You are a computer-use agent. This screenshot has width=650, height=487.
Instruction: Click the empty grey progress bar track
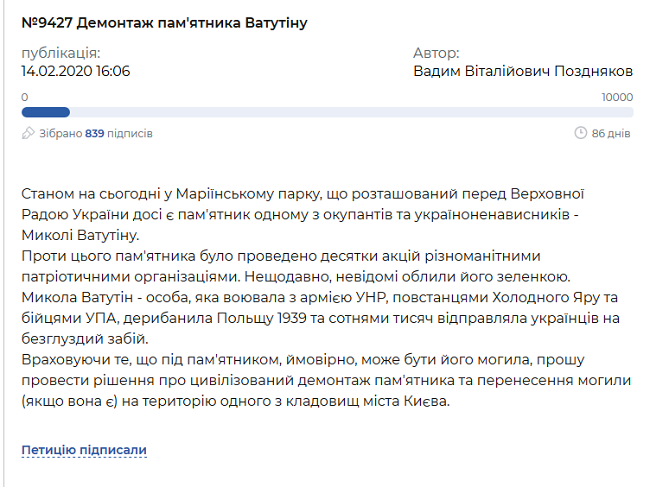[350, 112]
